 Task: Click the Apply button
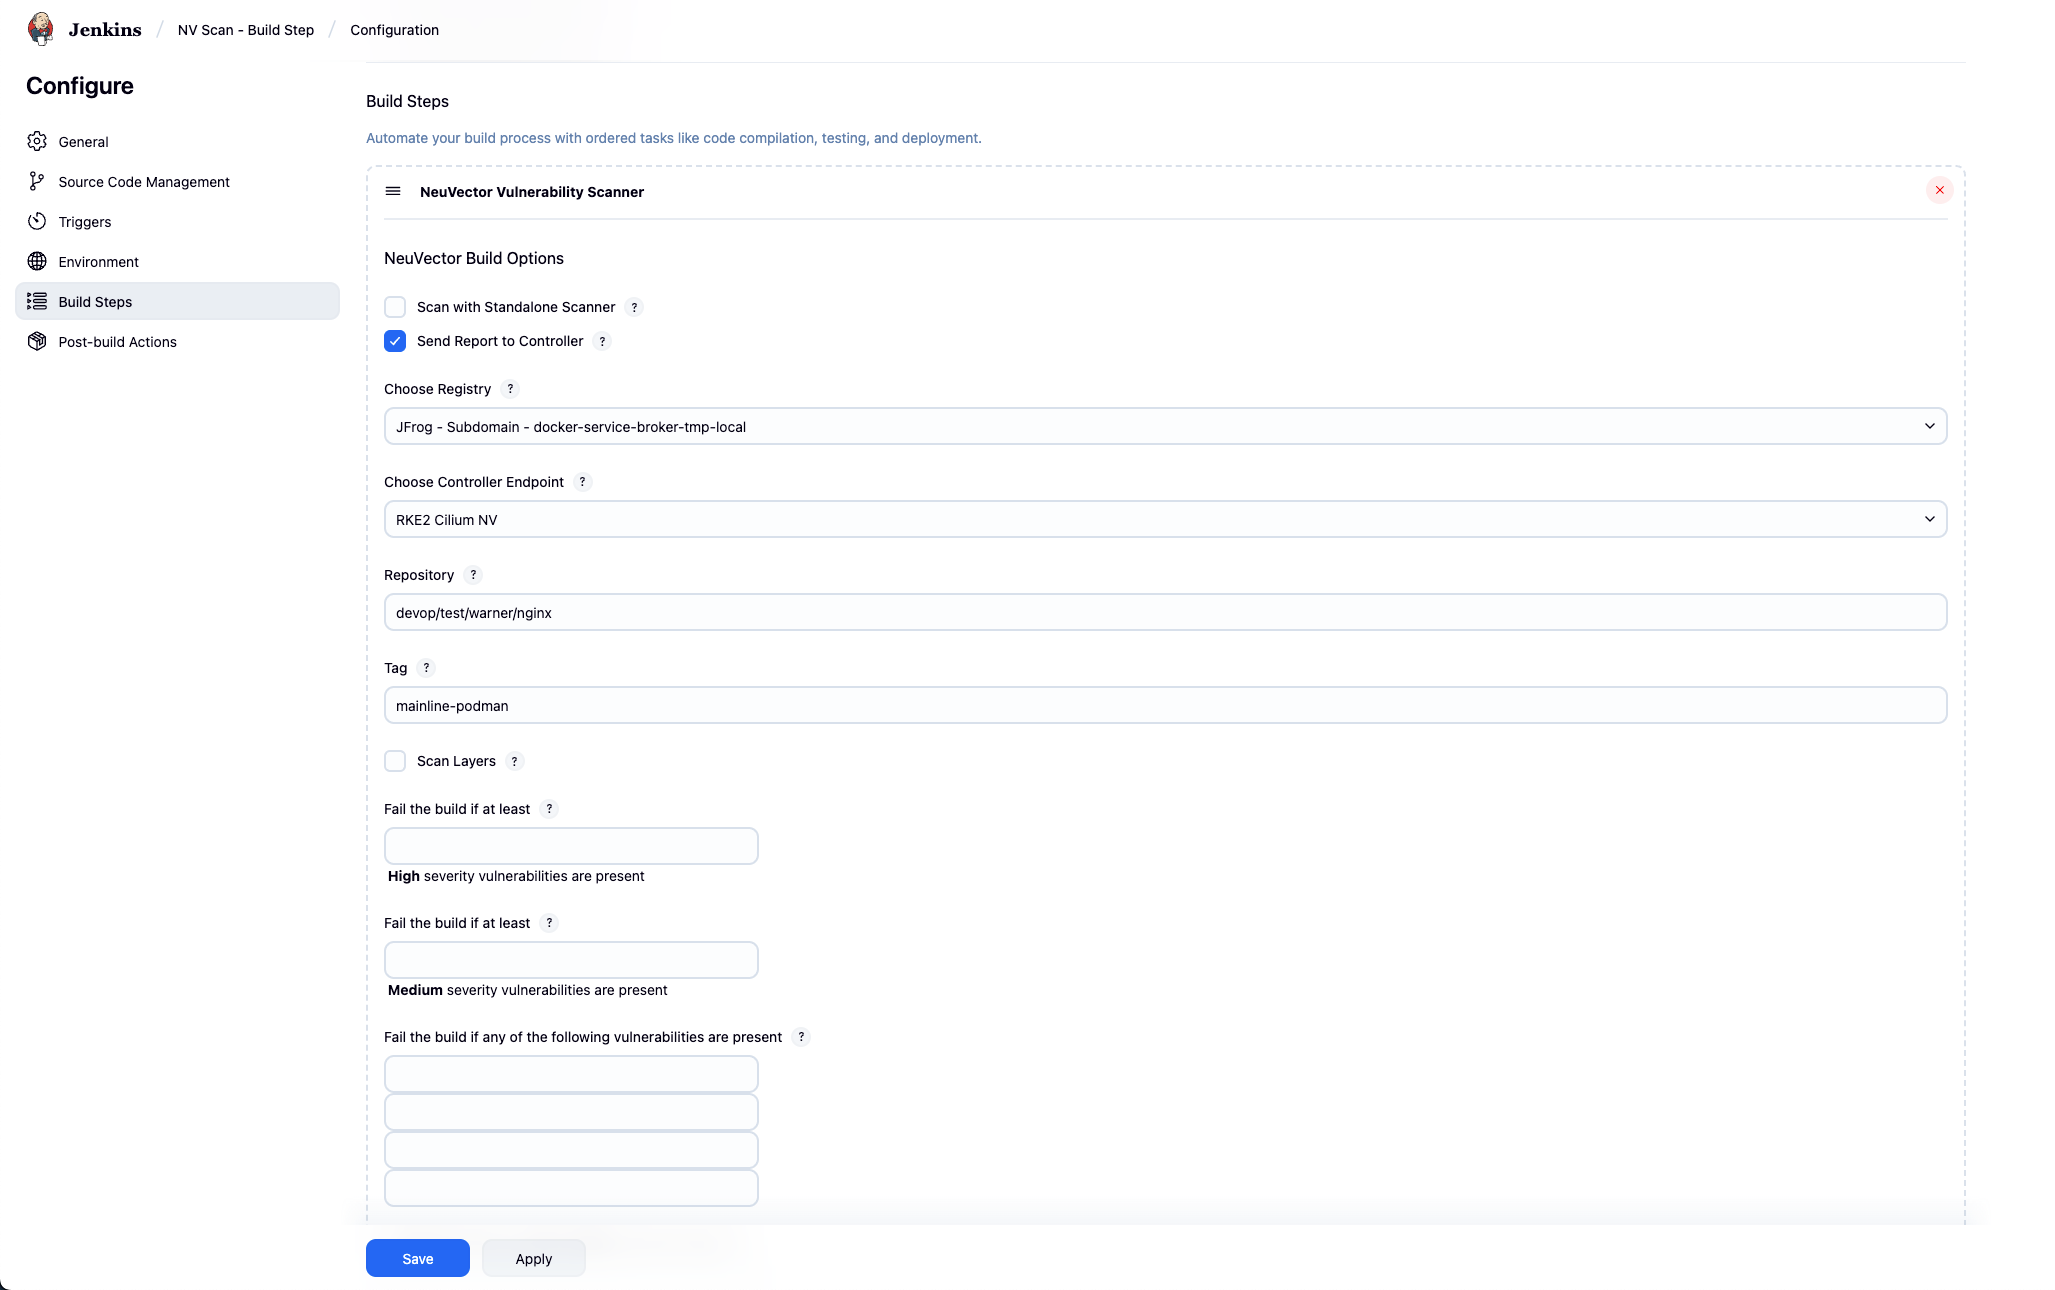[x=533, y=1258]
